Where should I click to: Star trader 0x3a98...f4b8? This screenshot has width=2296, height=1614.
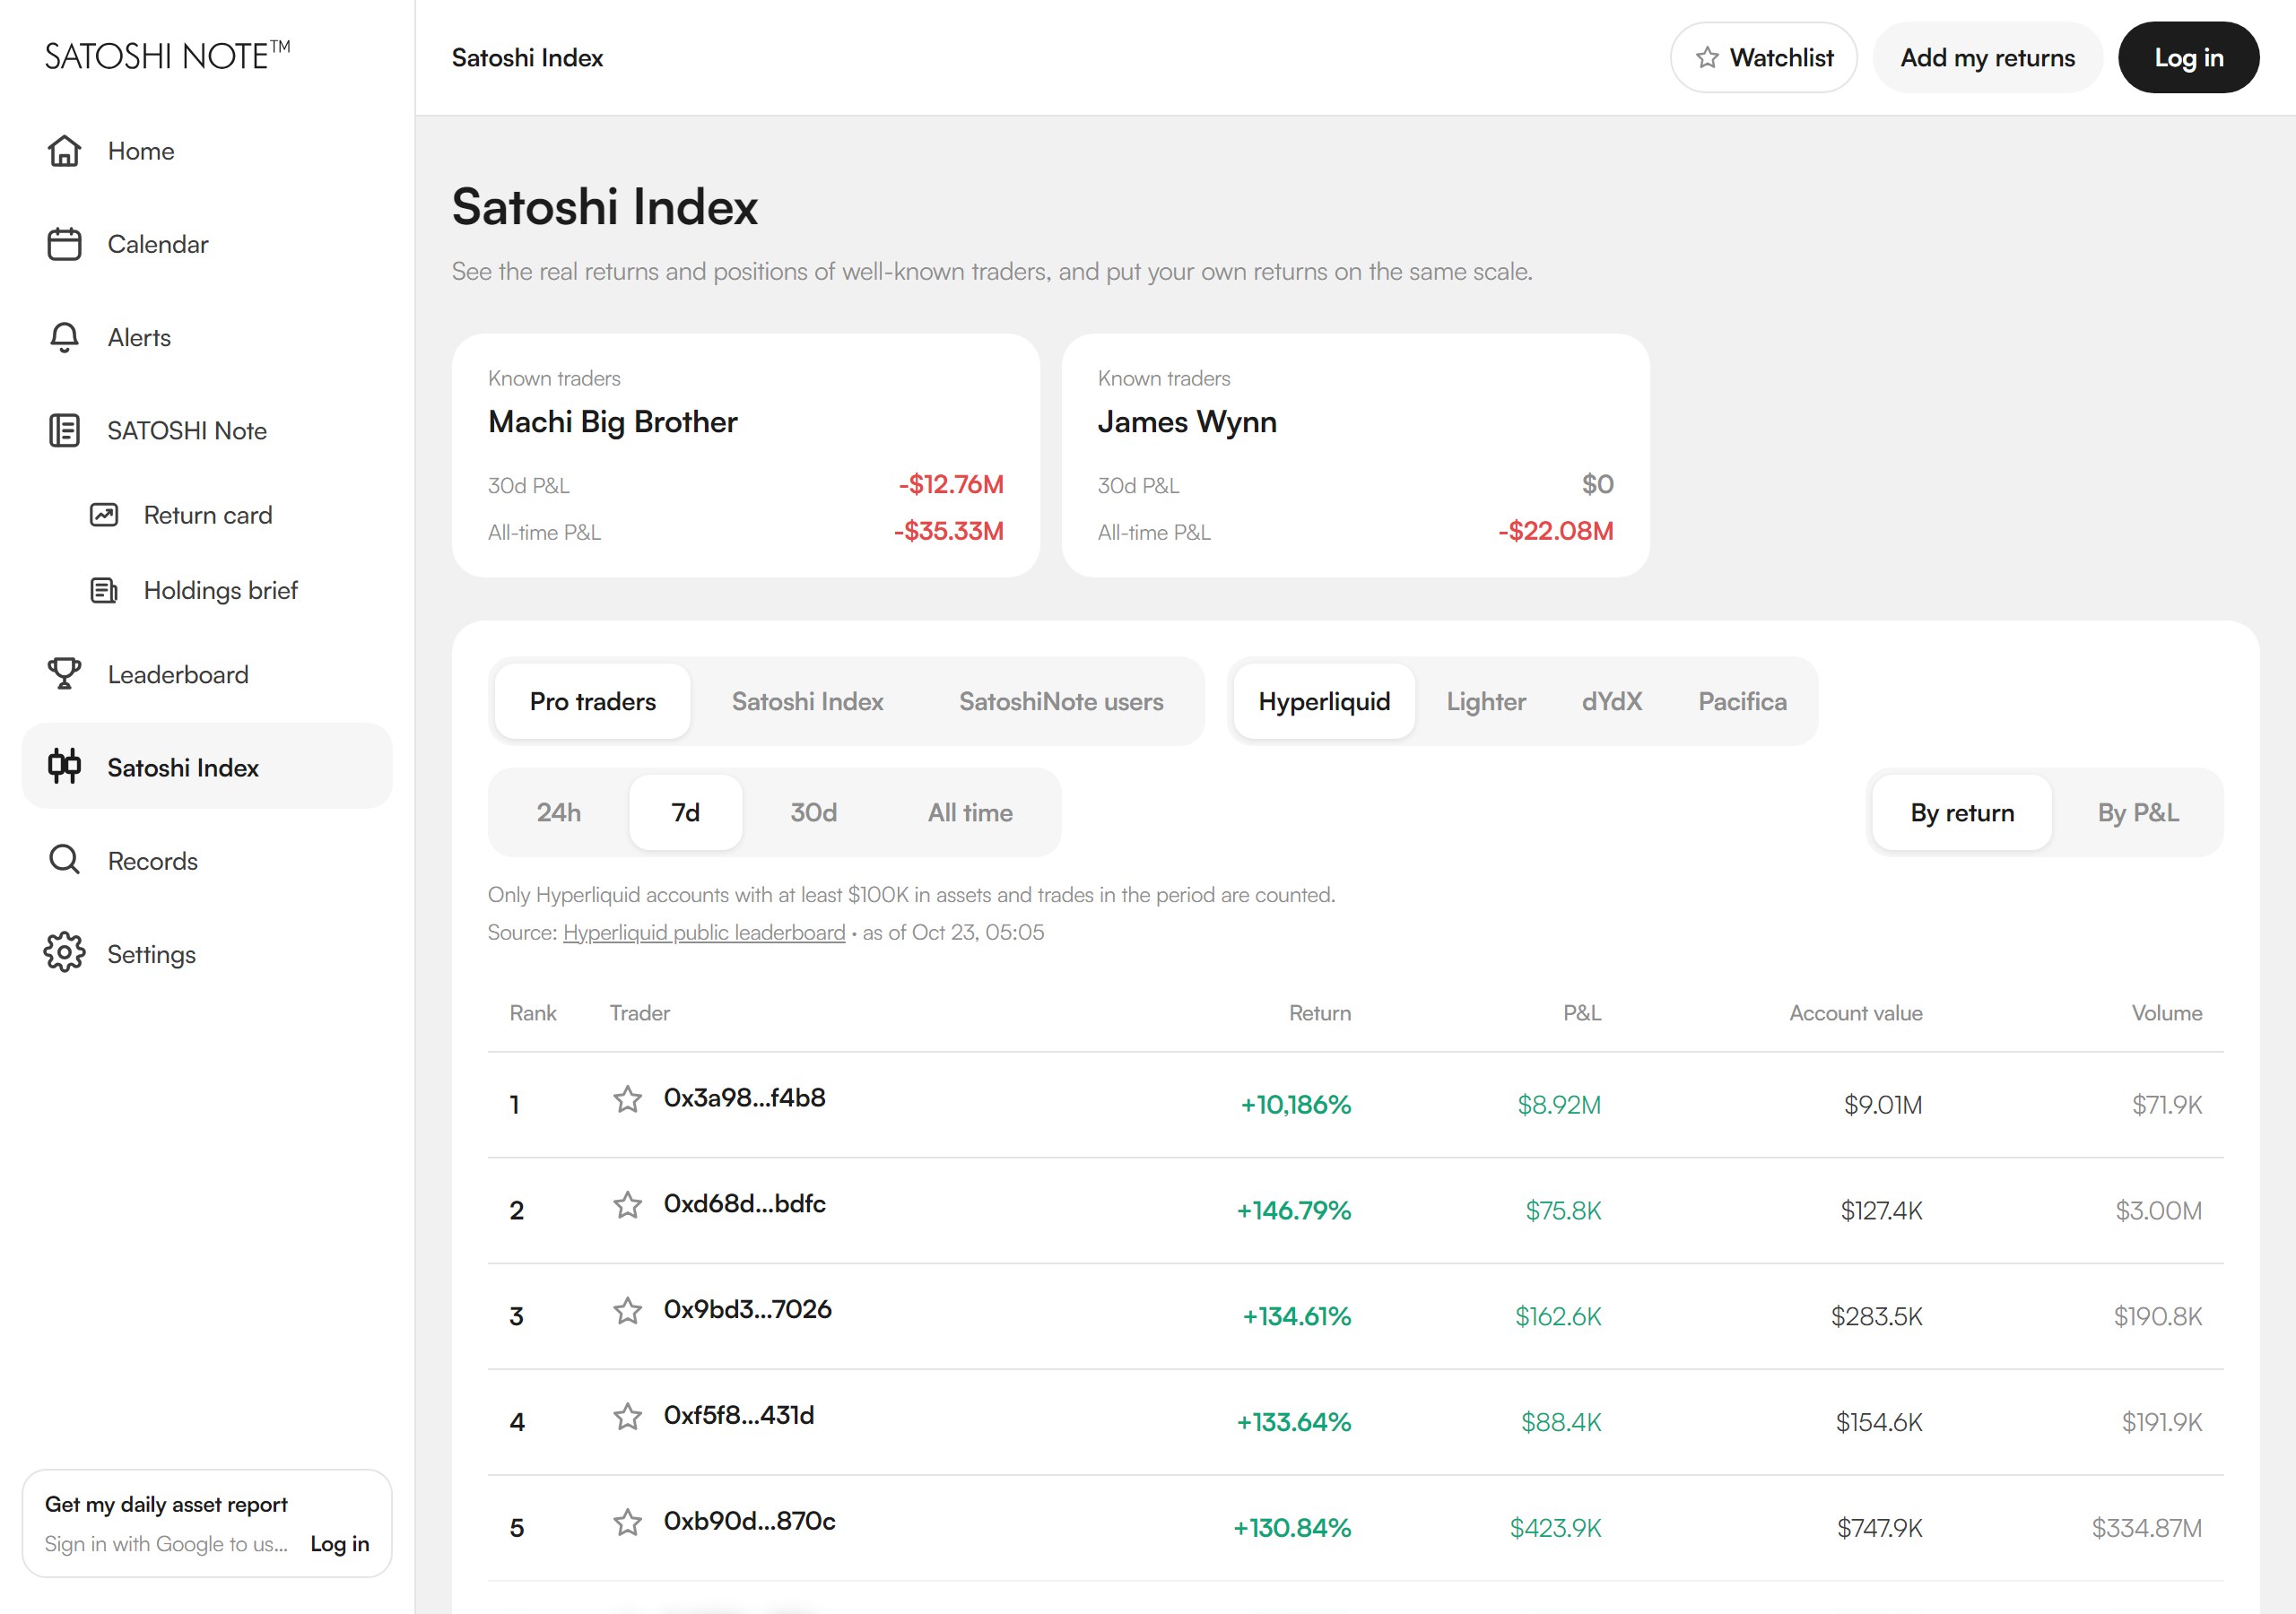[x=627, y=1099]
